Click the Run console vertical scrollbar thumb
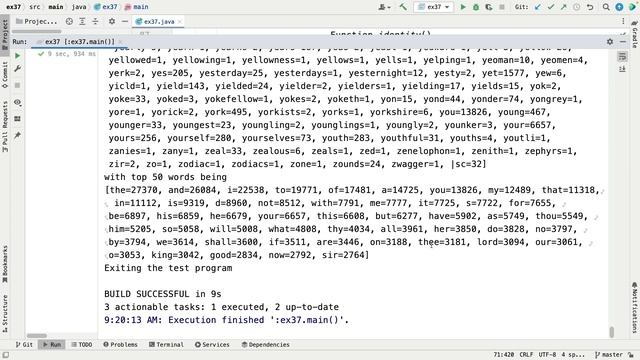 tap(611, 332)
